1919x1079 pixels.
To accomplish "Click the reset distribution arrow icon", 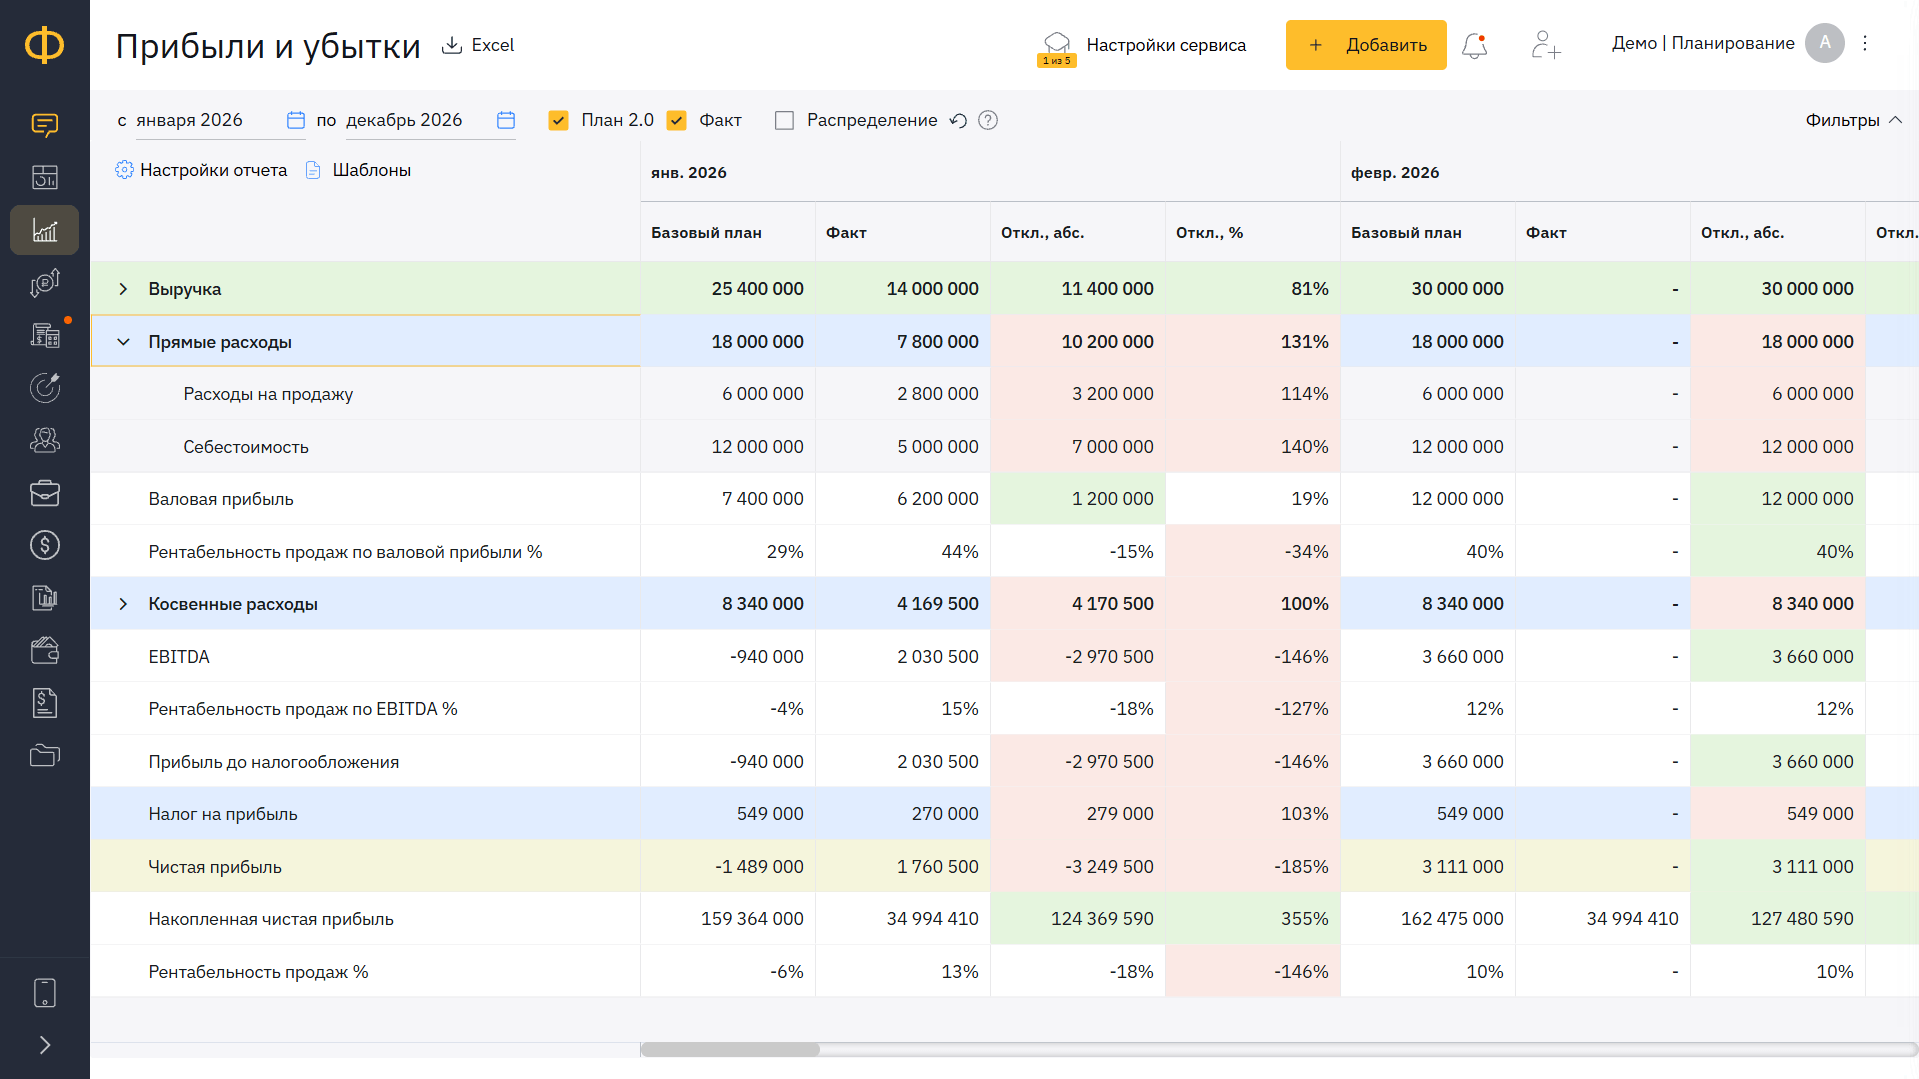I will click(x=958, y=121).
